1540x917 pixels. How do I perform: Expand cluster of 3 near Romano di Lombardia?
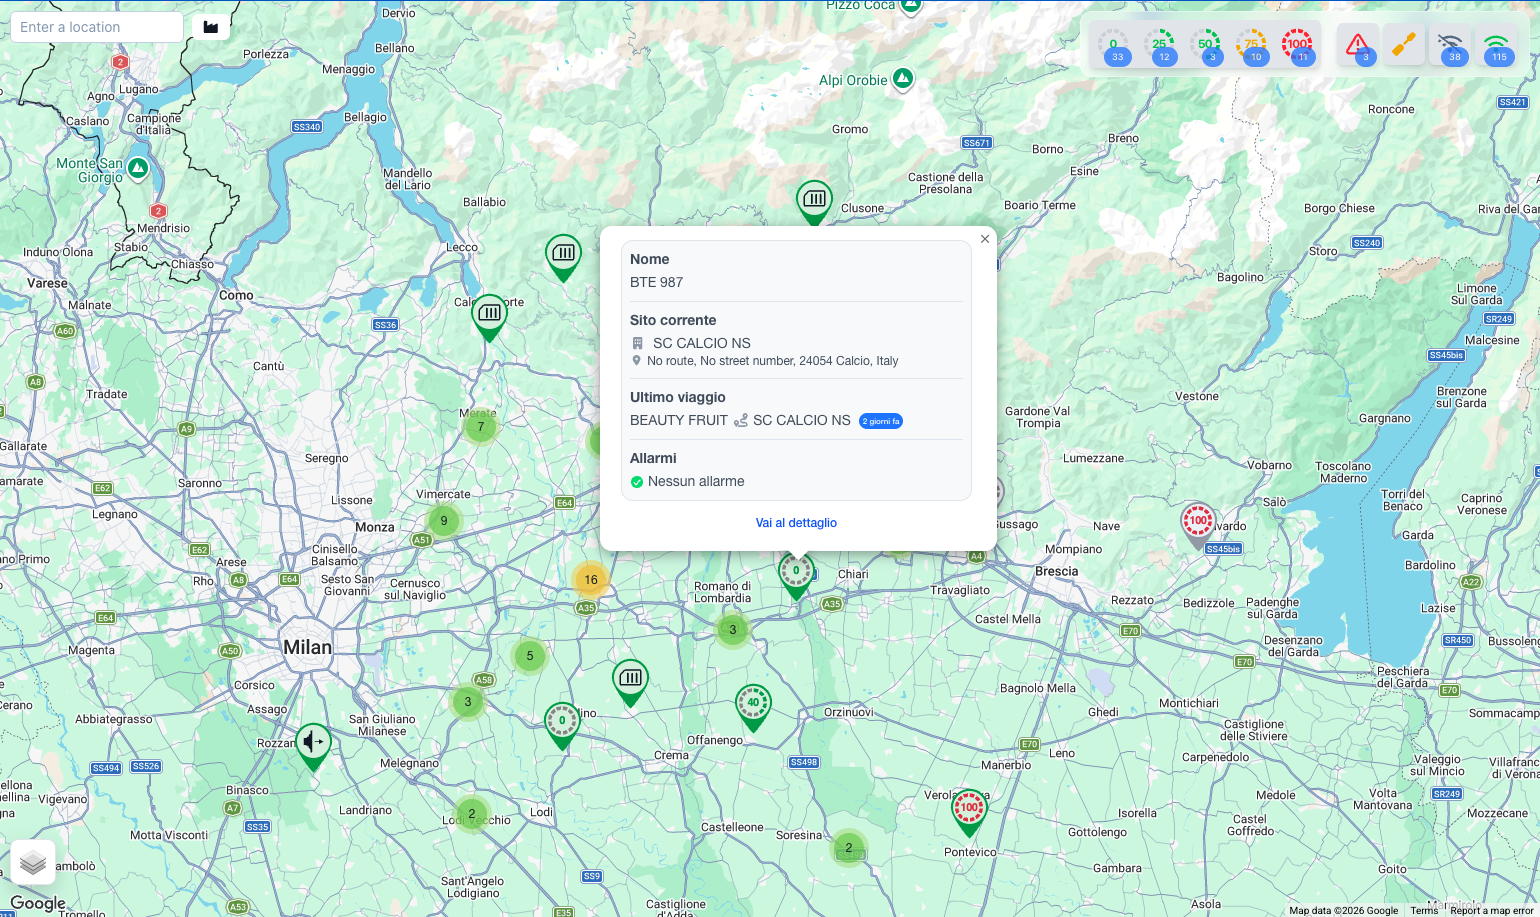733,630
